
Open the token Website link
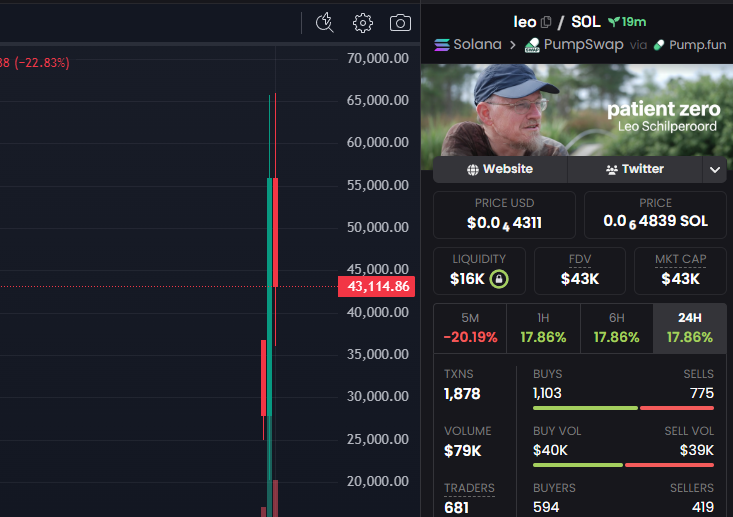coord(500,169)
